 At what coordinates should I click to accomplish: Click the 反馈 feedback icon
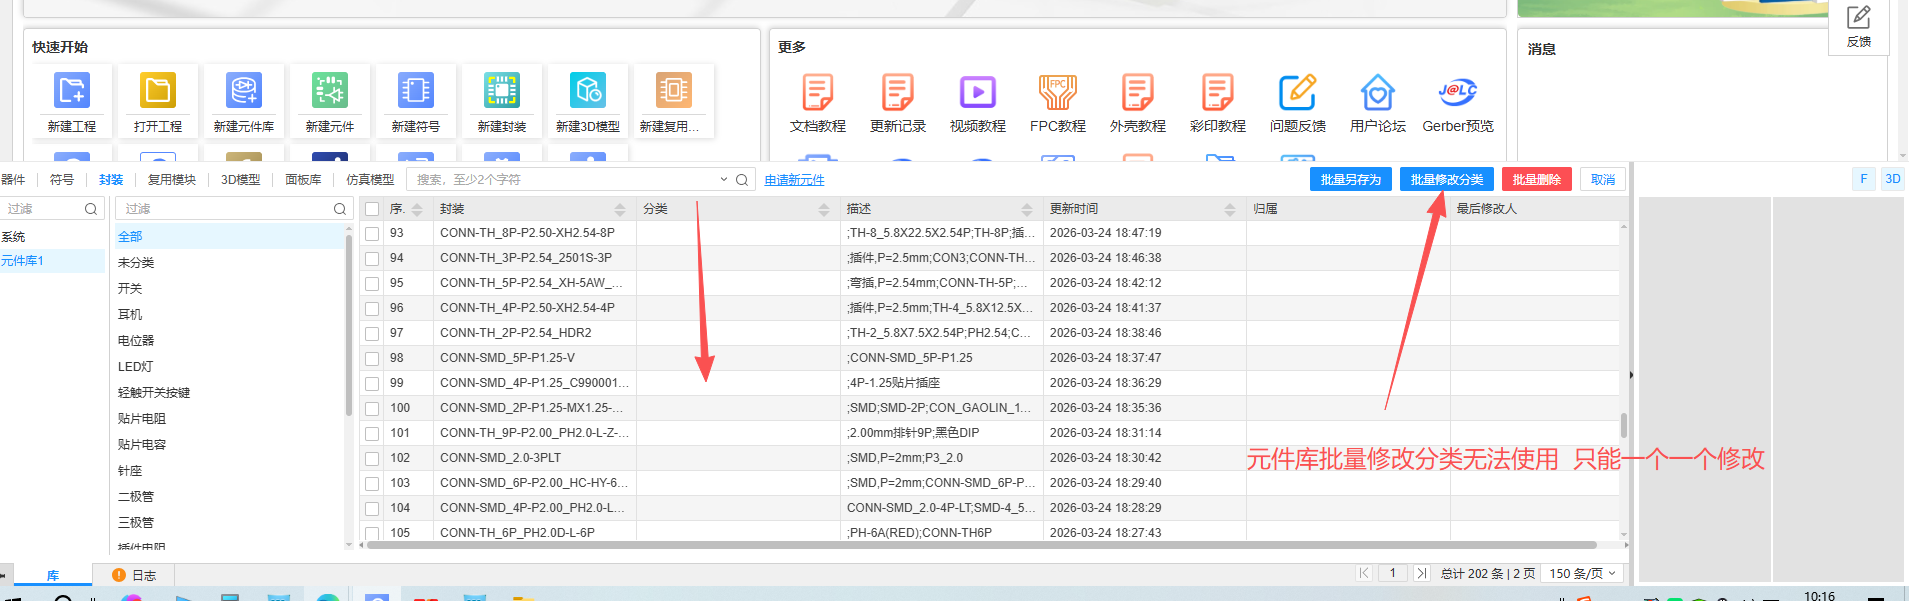pos(1859,18)
